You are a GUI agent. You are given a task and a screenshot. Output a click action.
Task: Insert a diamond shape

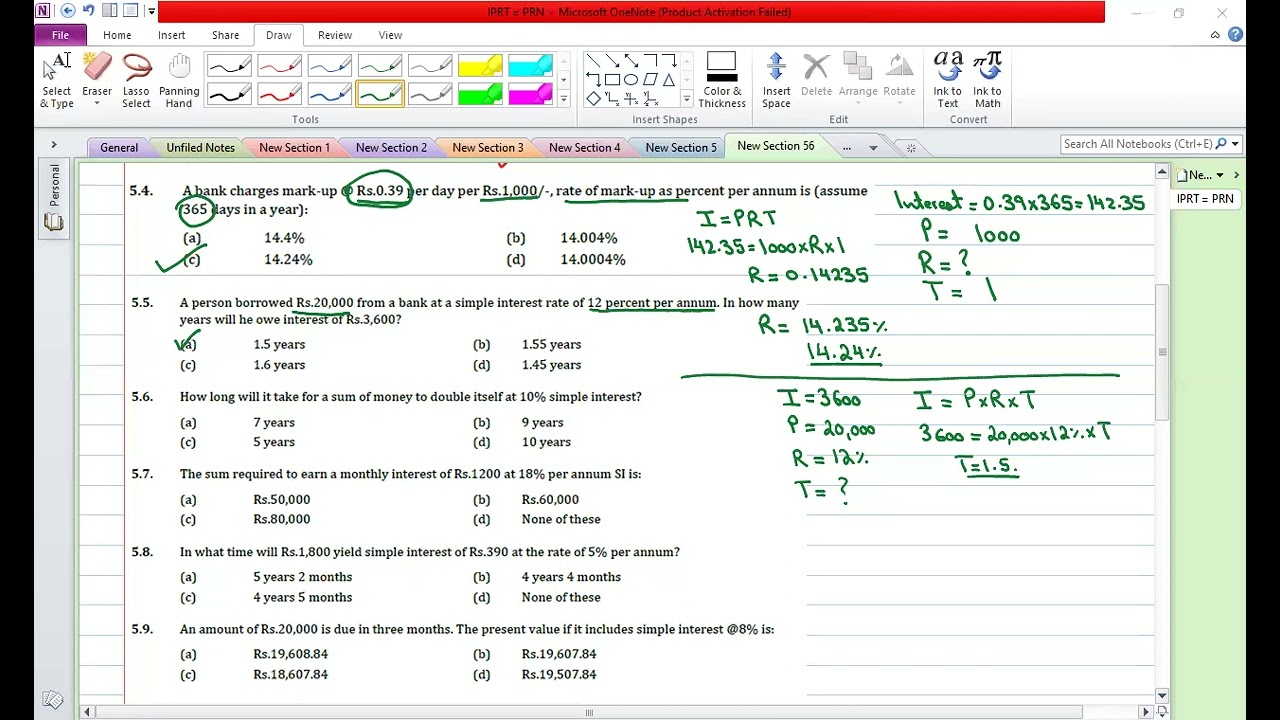click(x=593, y=99)
